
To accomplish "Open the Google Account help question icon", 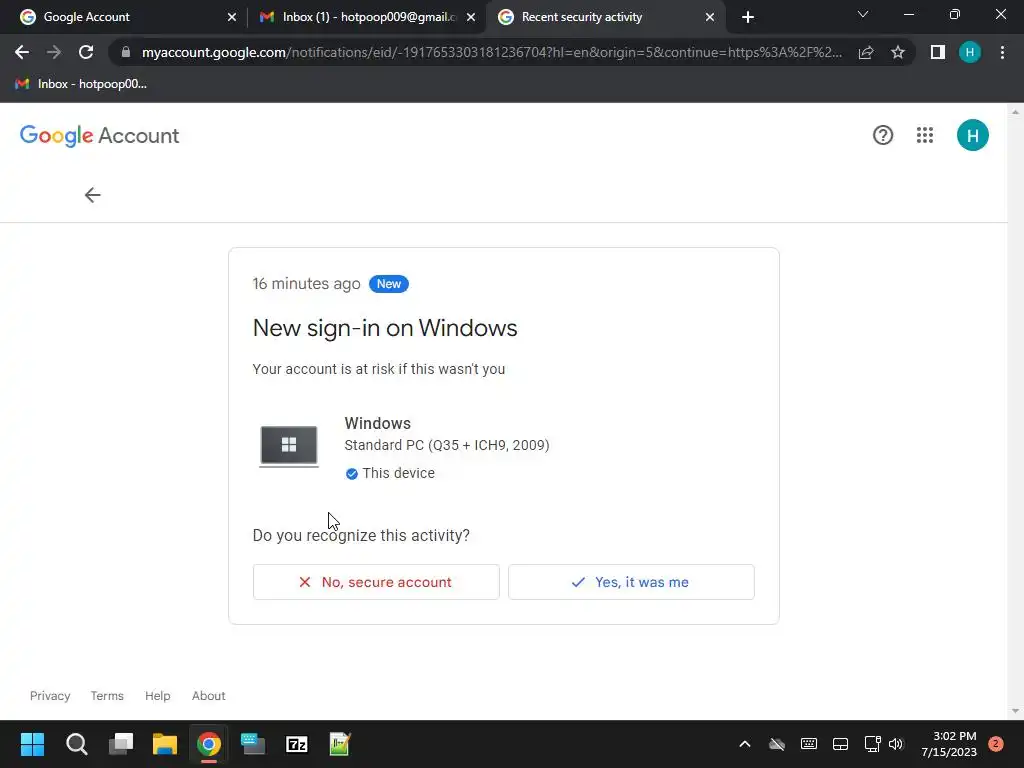I will (x=883, y=135).
